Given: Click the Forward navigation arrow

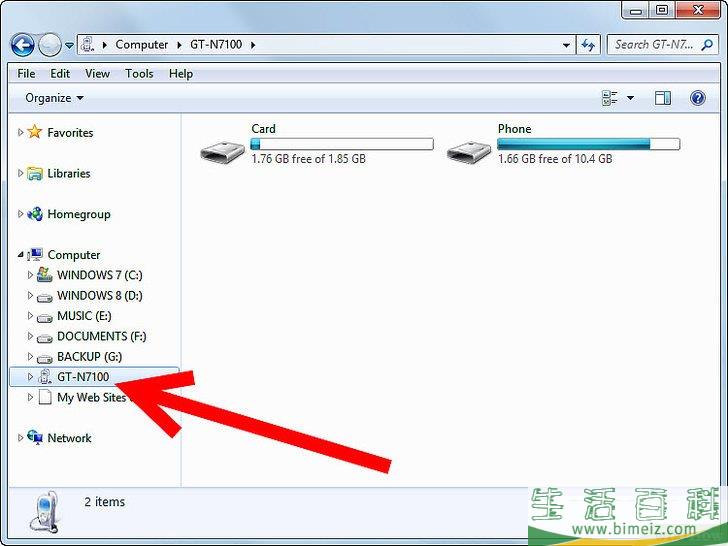Looking at the screenshot, I should pos(49,46).
